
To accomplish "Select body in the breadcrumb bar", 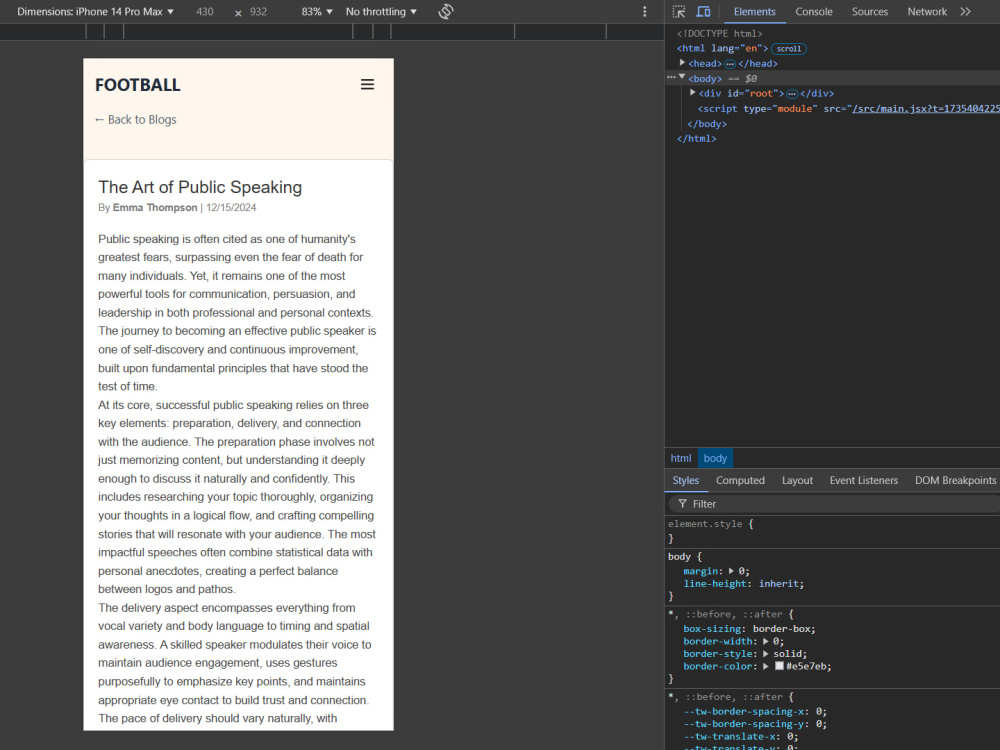I will 715,458.
